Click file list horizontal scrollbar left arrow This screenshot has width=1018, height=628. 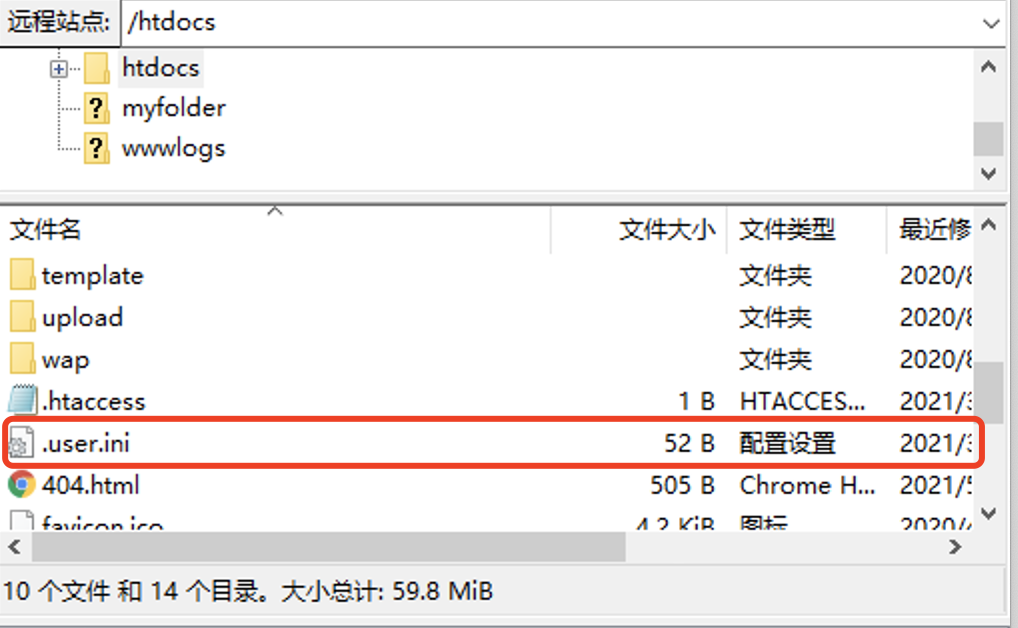15,547
